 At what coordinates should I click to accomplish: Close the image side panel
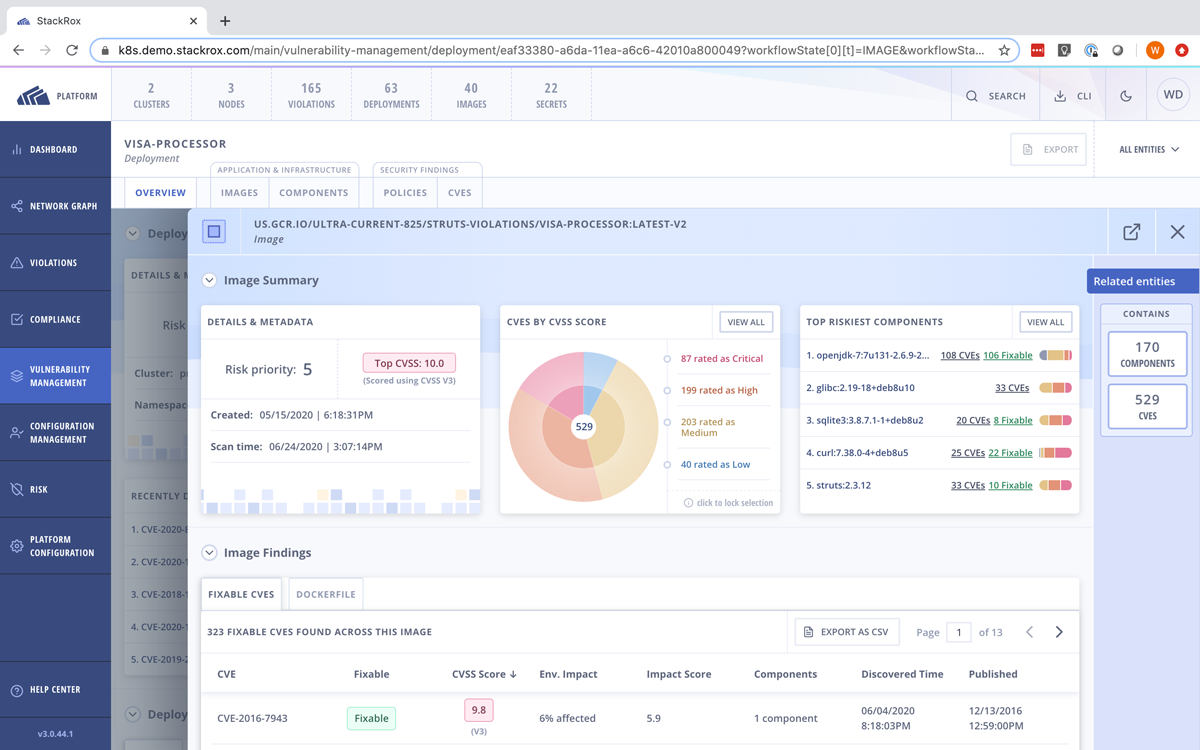pyautogui.click(x=1177, y=232)
